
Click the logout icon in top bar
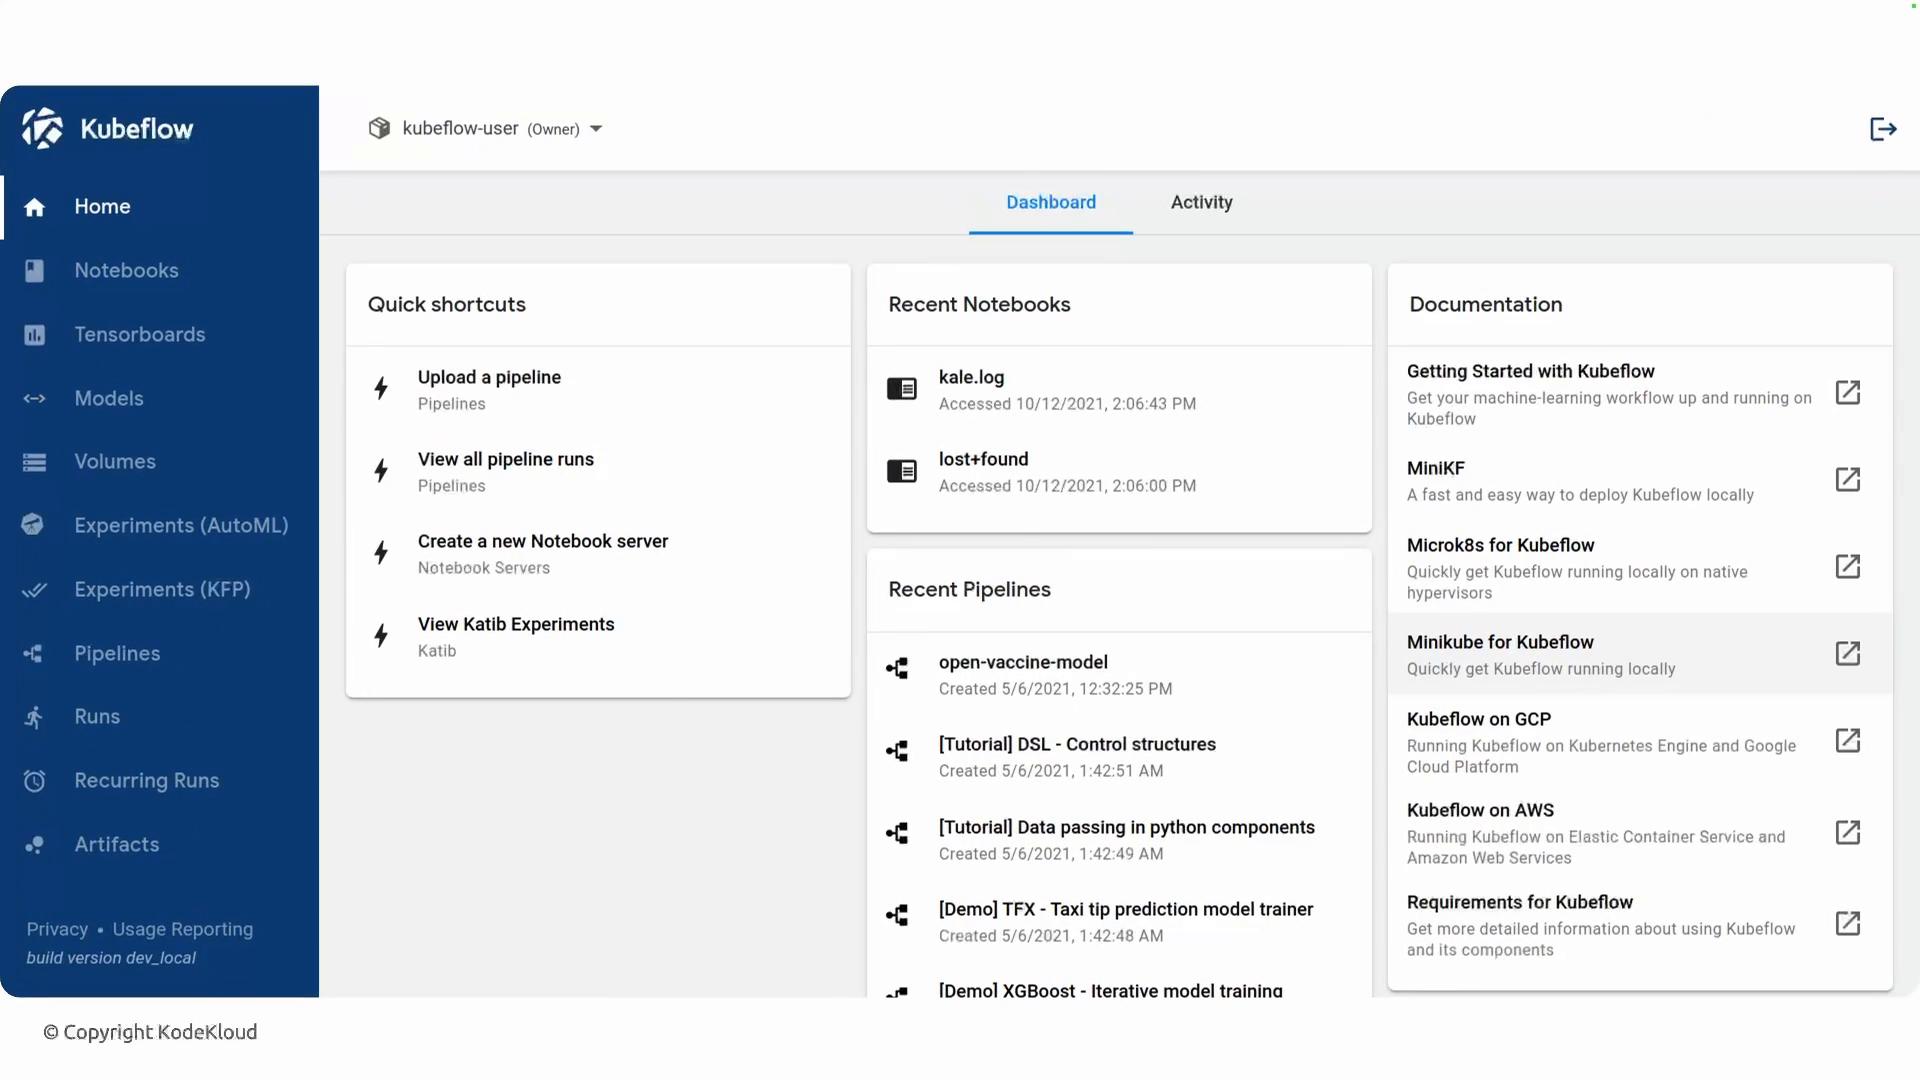[1883, 129]
